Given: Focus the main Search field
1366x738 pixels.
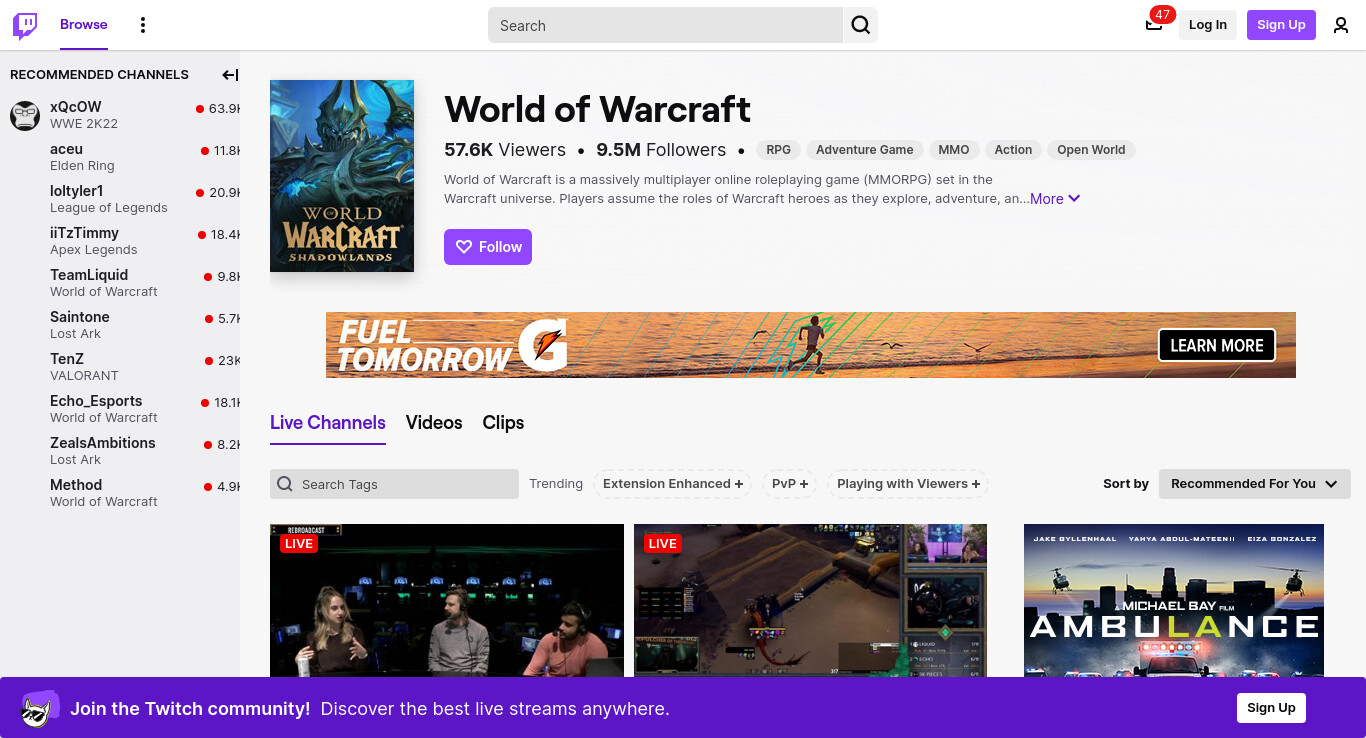Looking at the screenshot, I should coord(665,25).
